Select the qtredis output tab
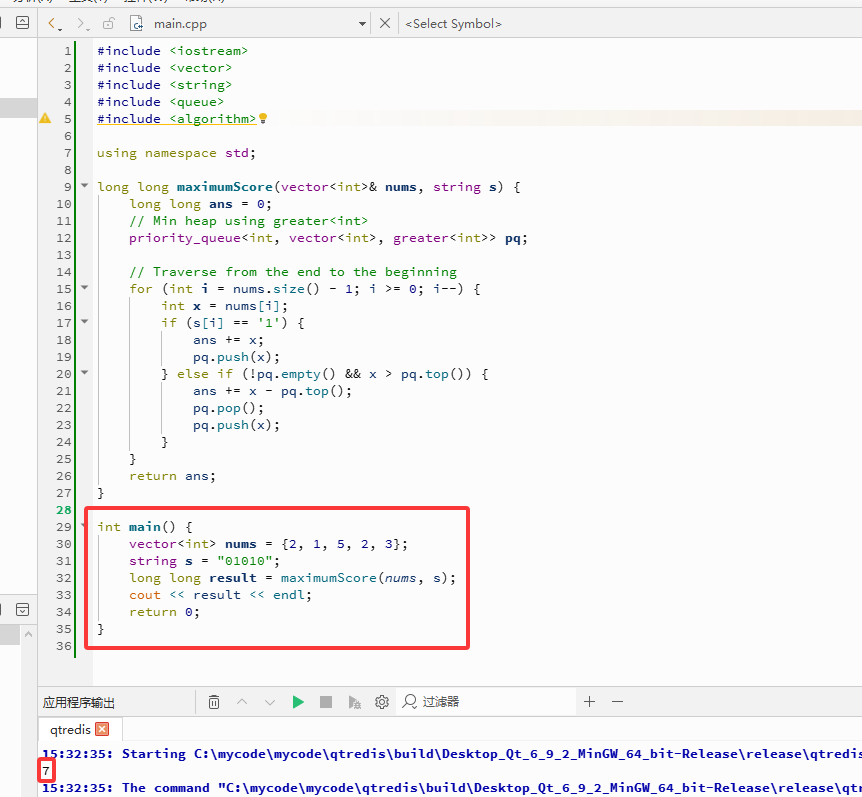Image resolution: width=862 pixels, height=797 pixels. coord(70,729)
